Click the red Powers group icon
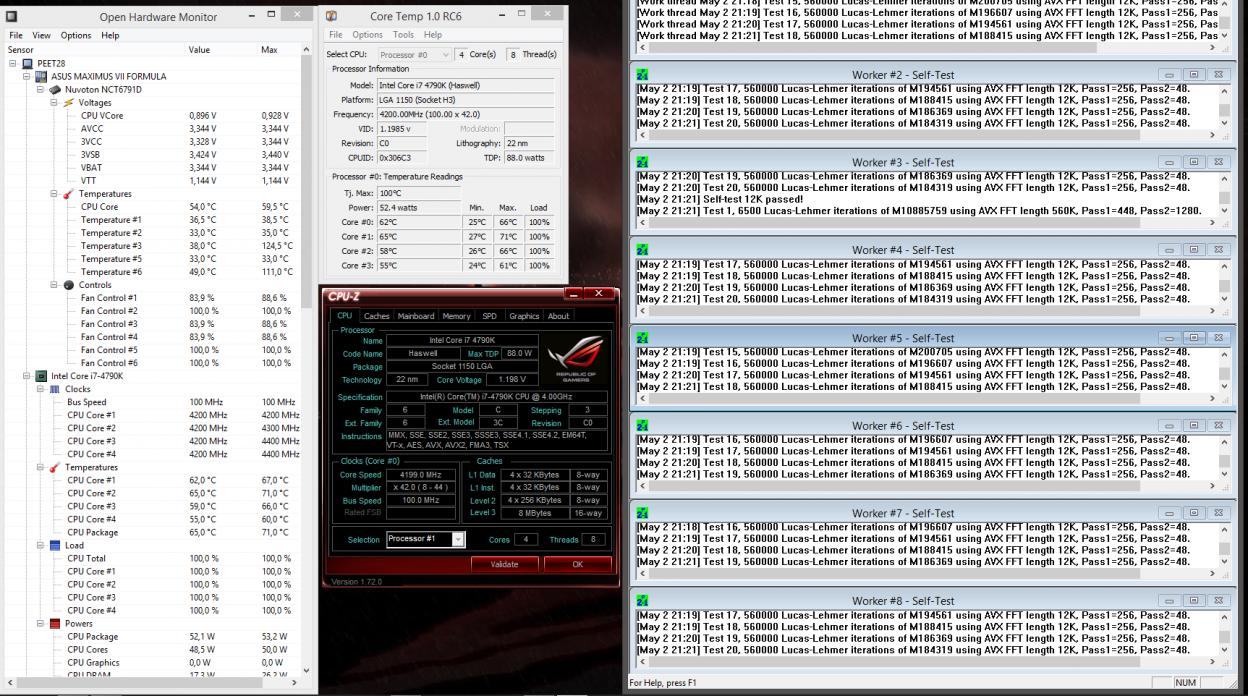This screenshot has width=1248, height=696. coord(55,623)
